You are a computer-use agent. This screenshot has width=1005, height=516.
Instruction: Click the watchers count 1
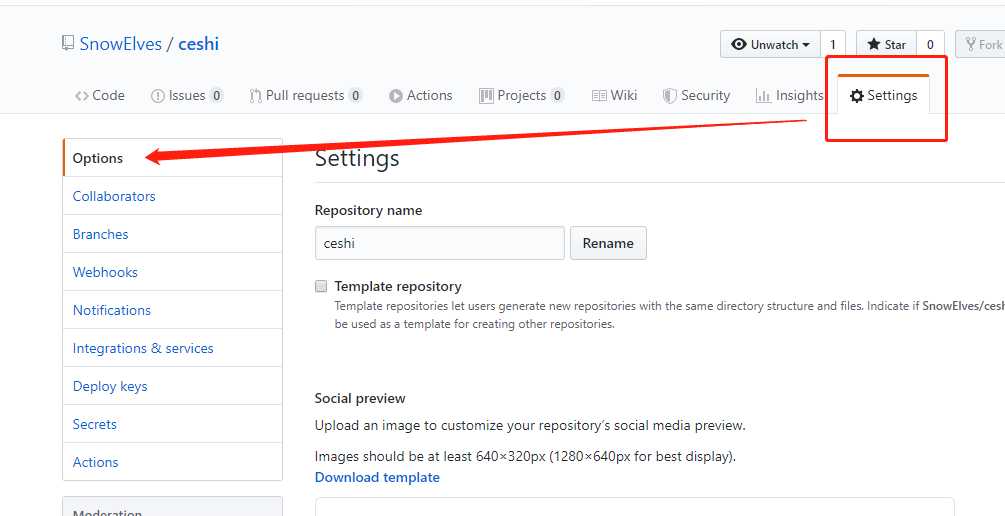(833, 44)
